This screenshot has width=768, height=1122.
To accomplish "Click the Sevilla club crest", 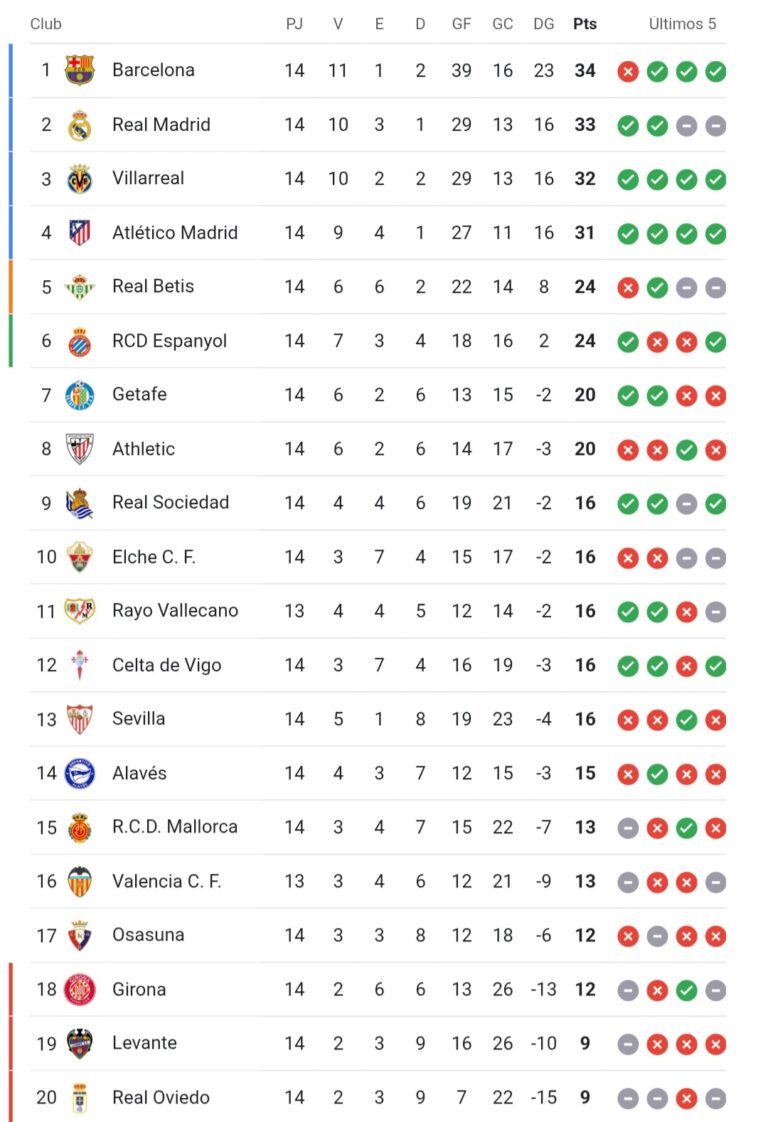I will [x=79, y=719].
